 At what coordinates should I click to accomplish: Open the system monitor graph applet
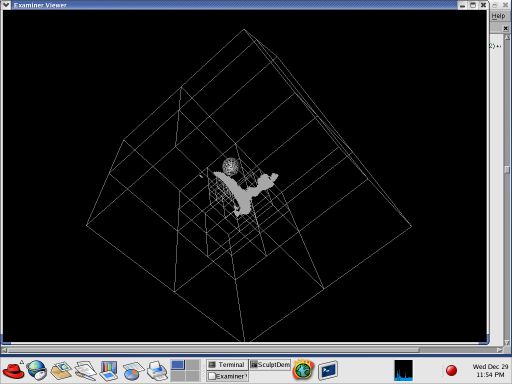tap(403, 370)
